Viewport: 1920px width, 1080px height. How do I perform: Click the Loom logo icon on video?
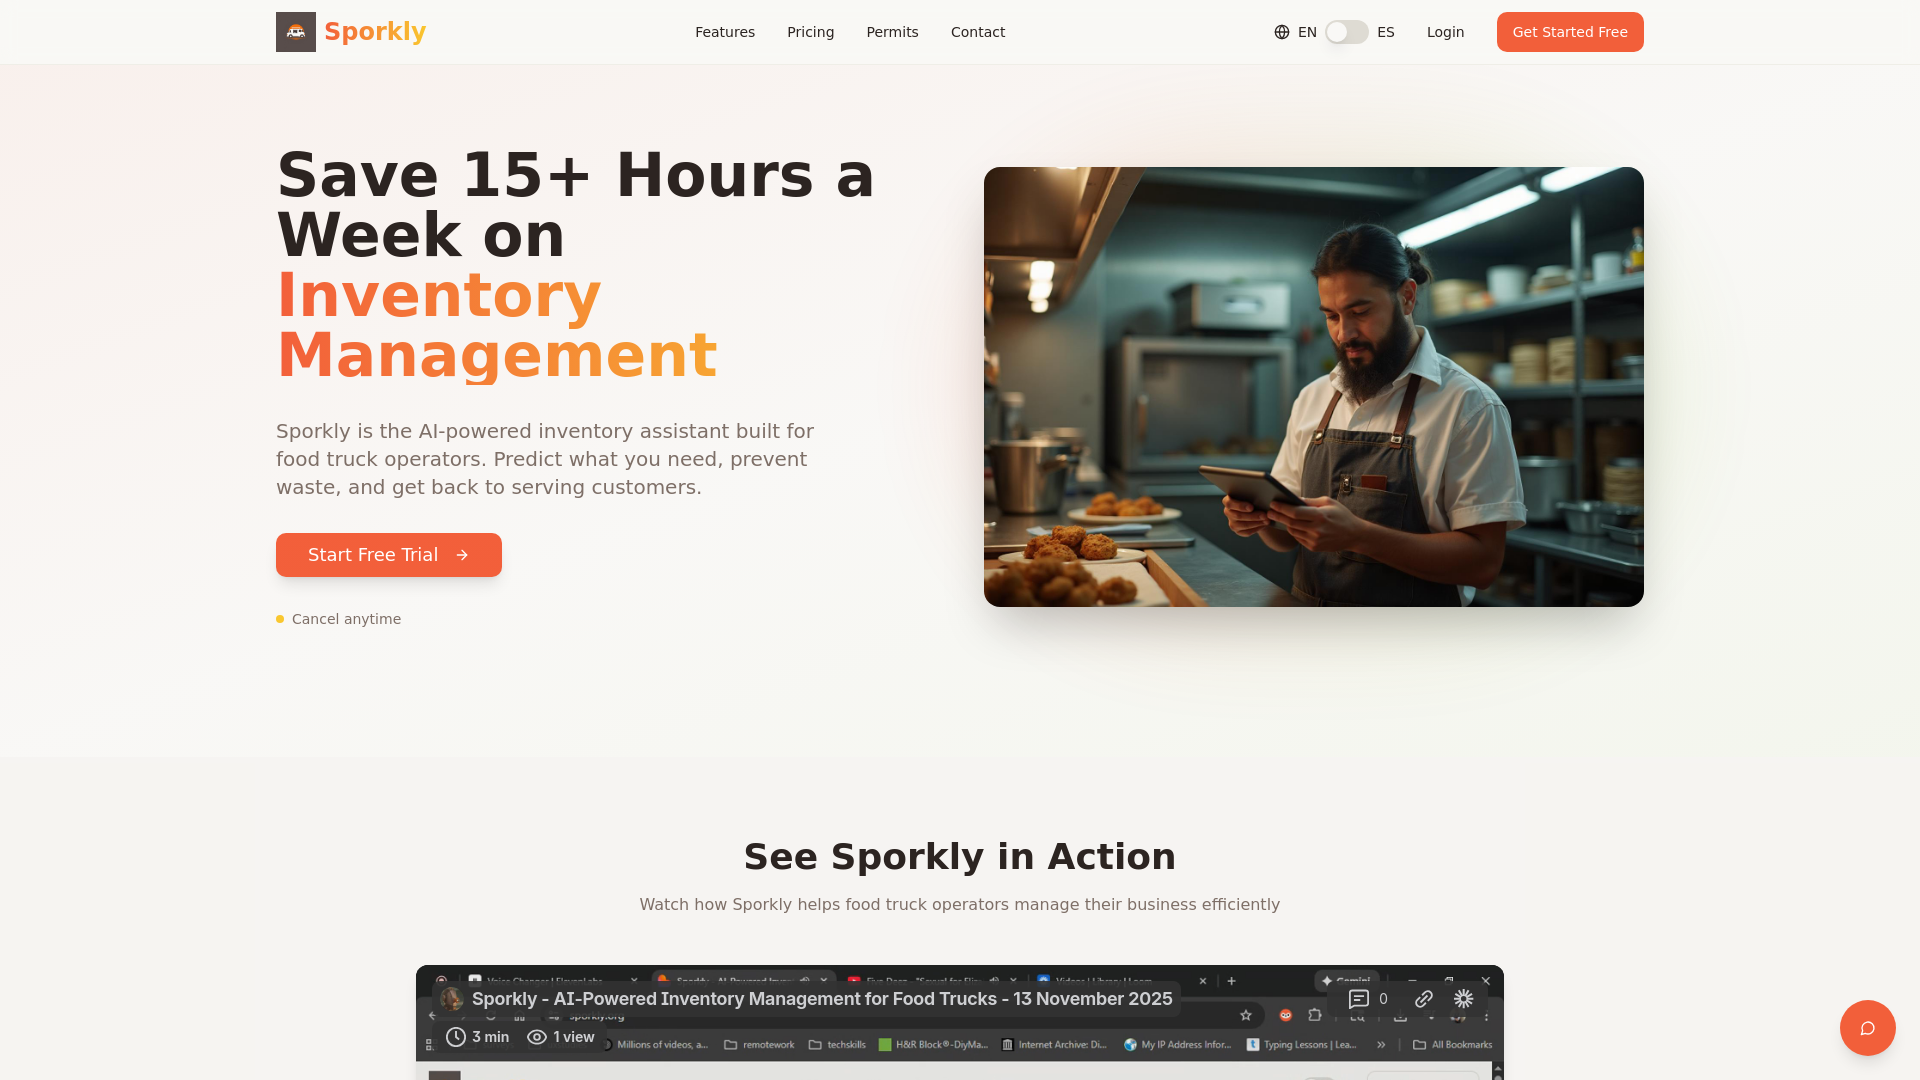[1464, 999]
